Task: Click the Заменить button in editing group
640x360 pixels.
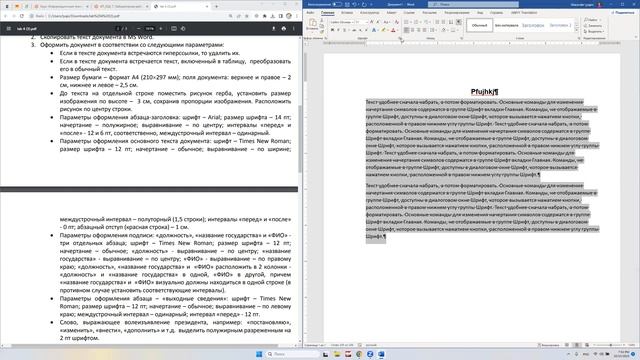Action: click(593, 26)
